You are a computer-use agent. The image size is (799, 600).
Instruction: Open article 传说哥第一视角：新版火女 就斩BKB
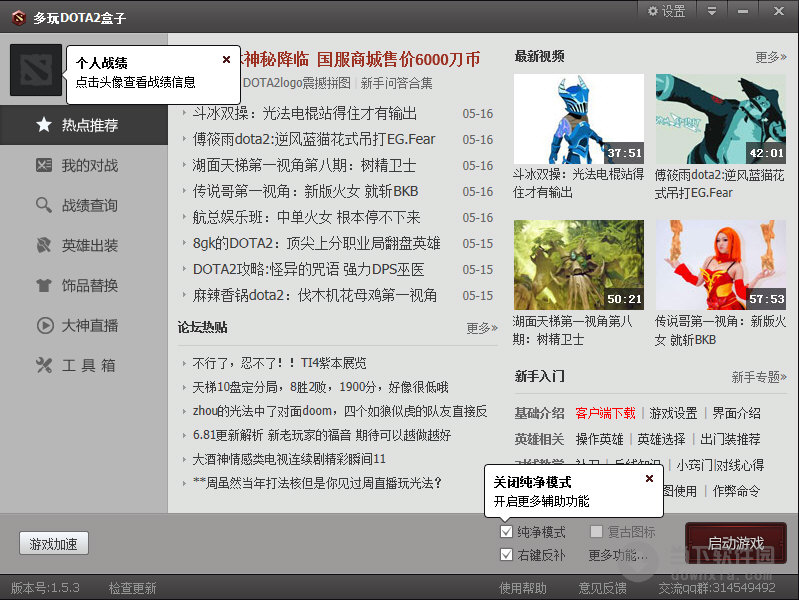[305, 191]
